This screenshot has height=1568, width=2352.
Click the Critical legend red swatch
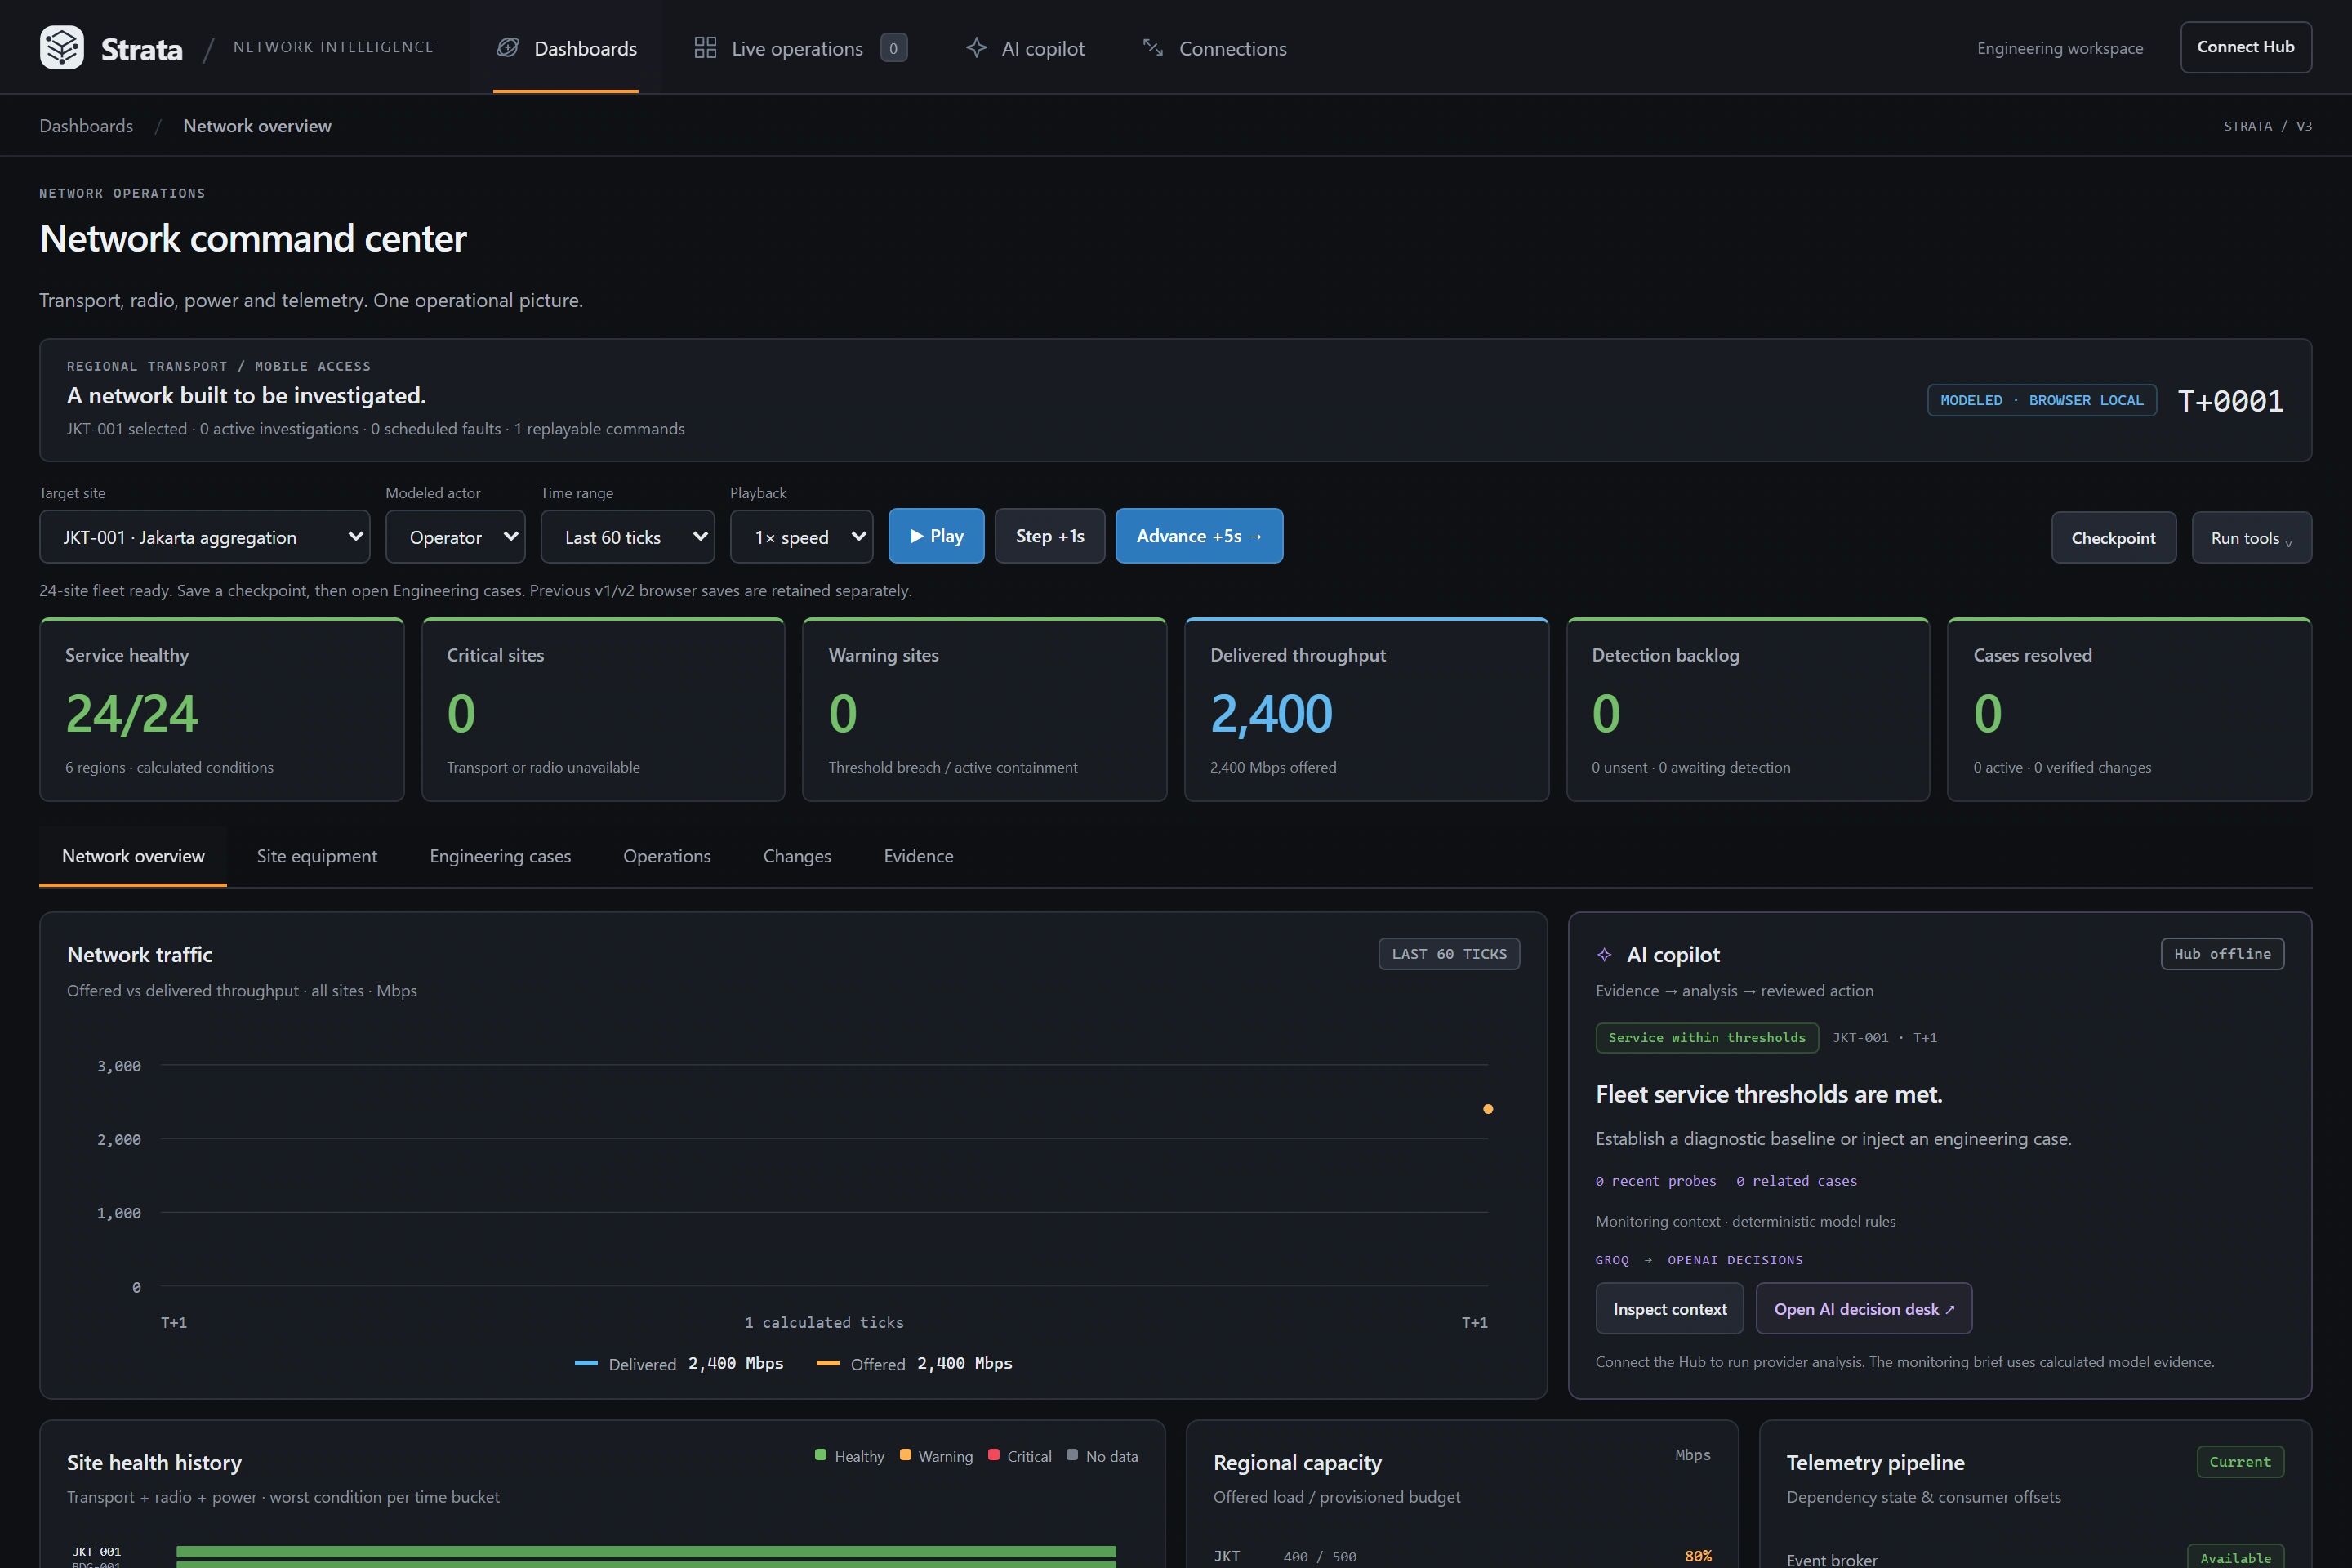(994, 1456)
